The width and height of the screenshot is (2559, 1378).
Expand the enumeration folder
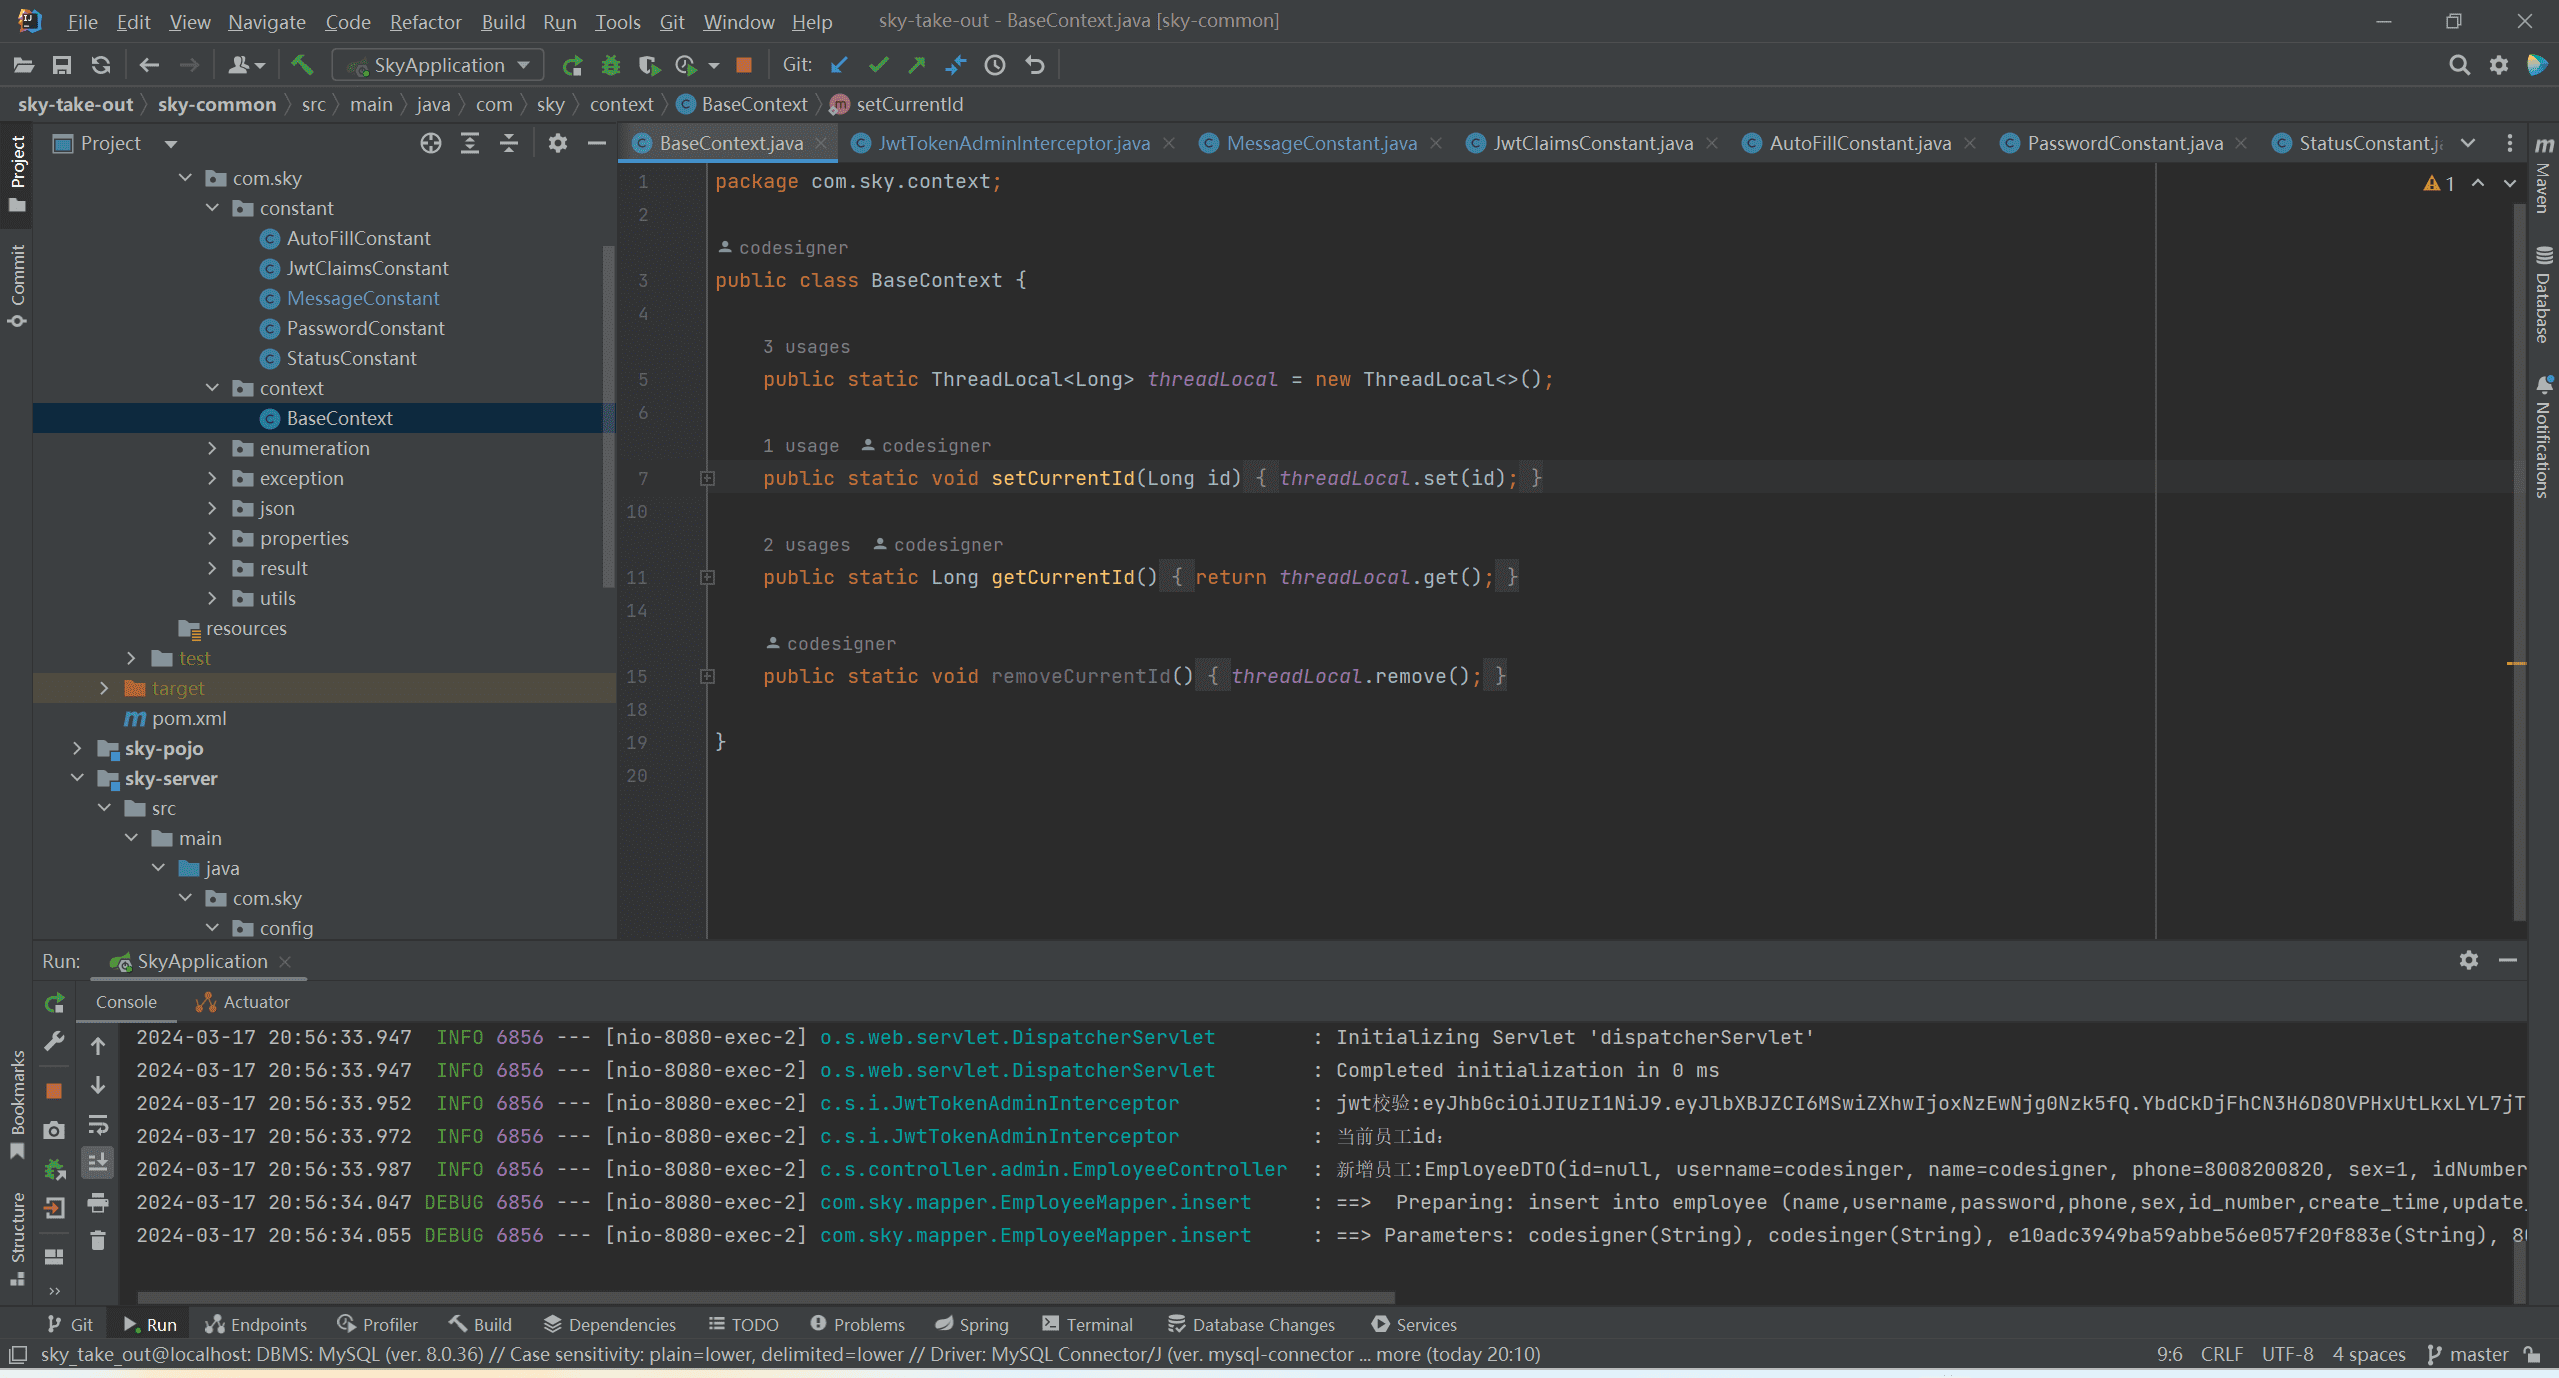[x=212, y=448]
